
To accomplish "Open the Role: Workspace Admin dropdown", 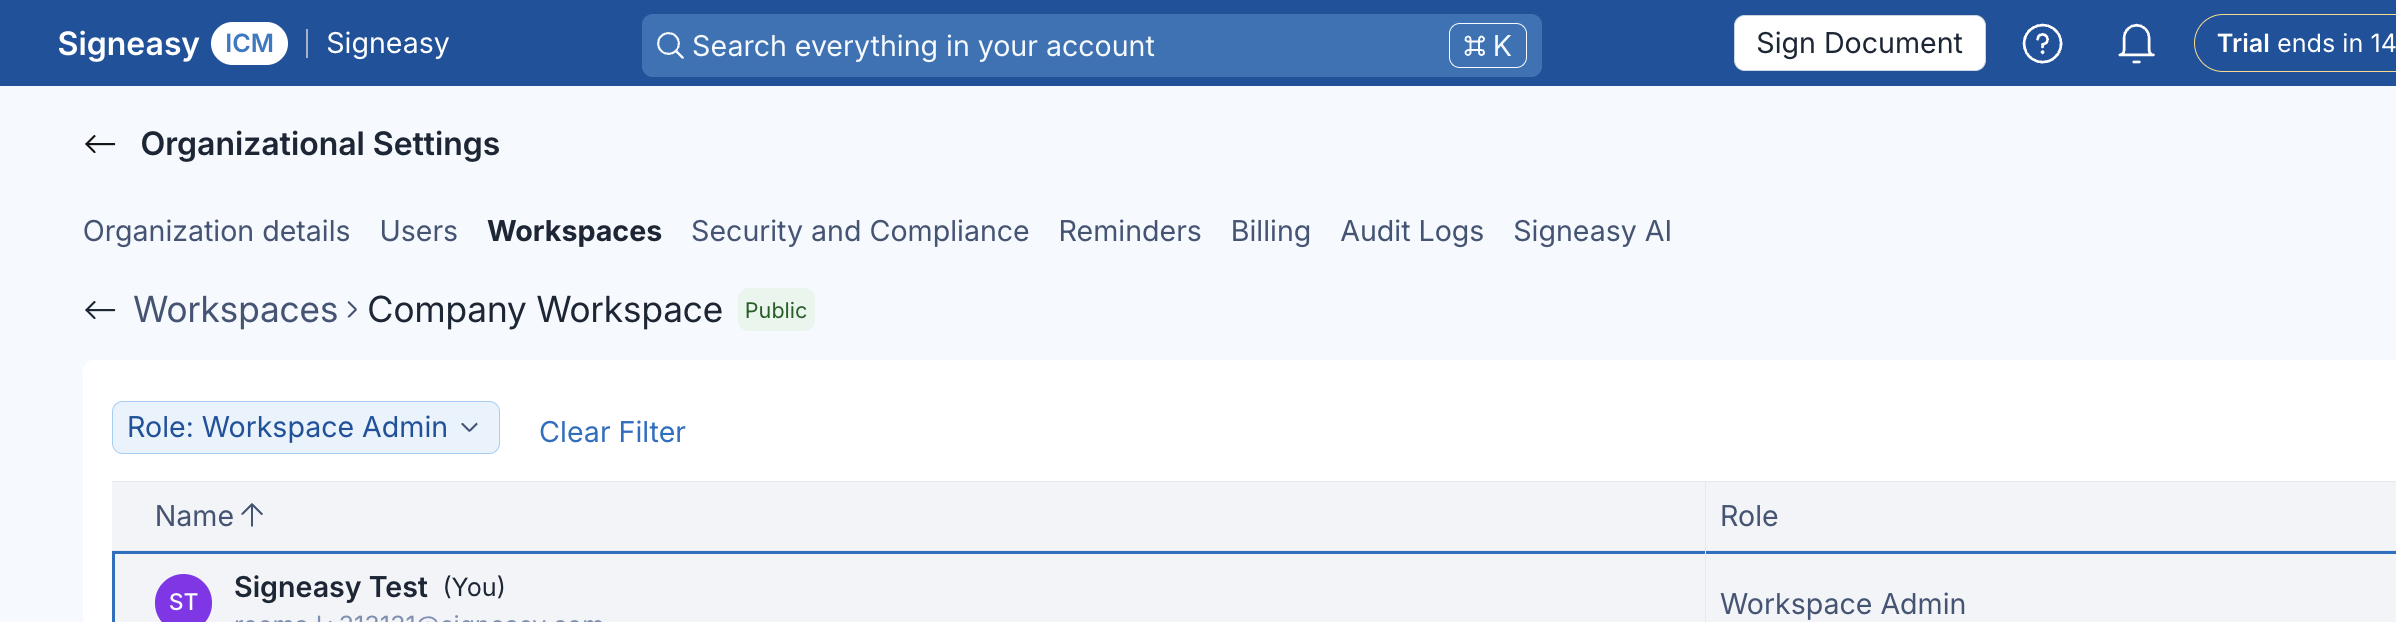I will coord(306,428).
